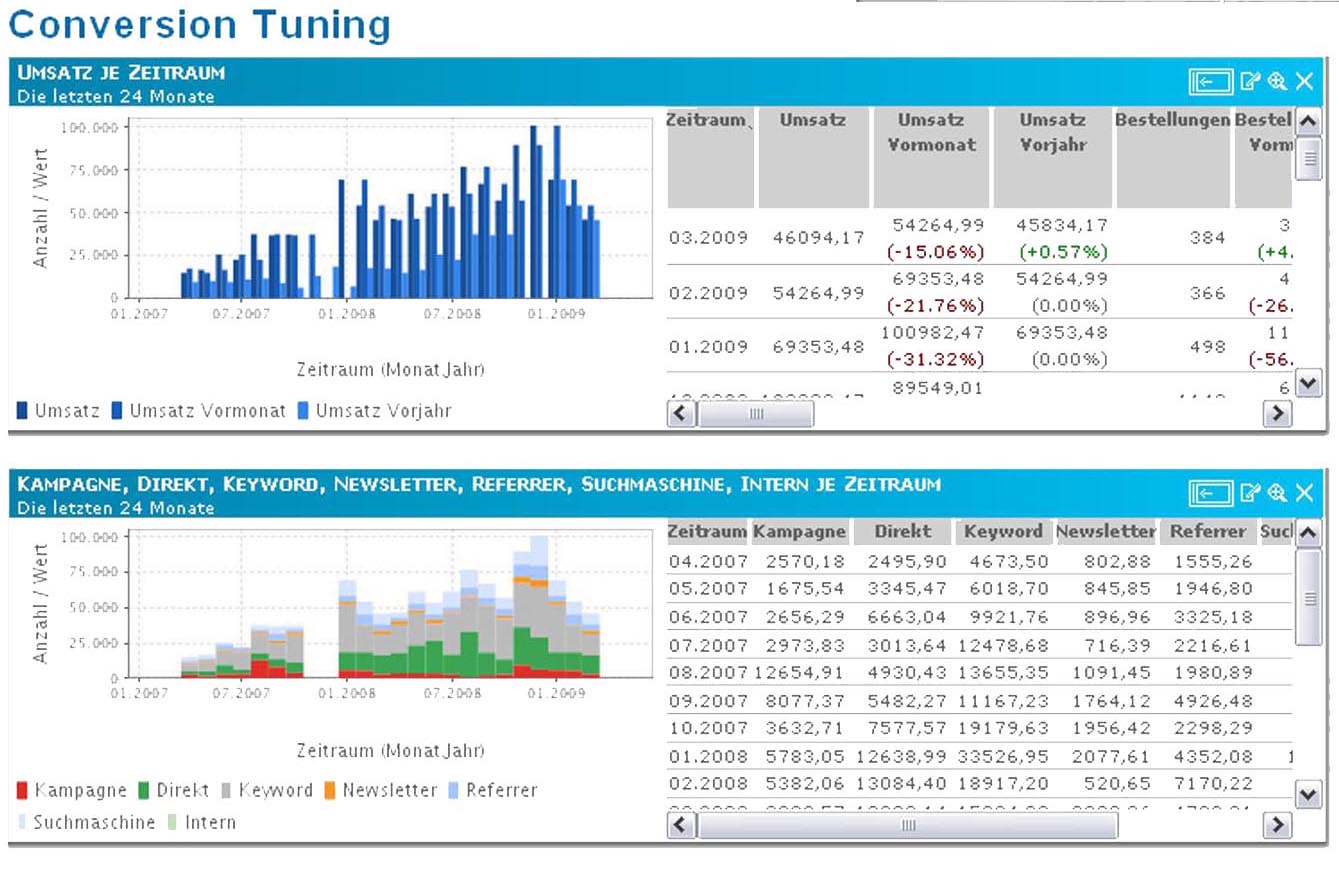1339x869 pixels.
Task: Sort by Umsatz Vorjahr column header
Action: point(1052,157)
